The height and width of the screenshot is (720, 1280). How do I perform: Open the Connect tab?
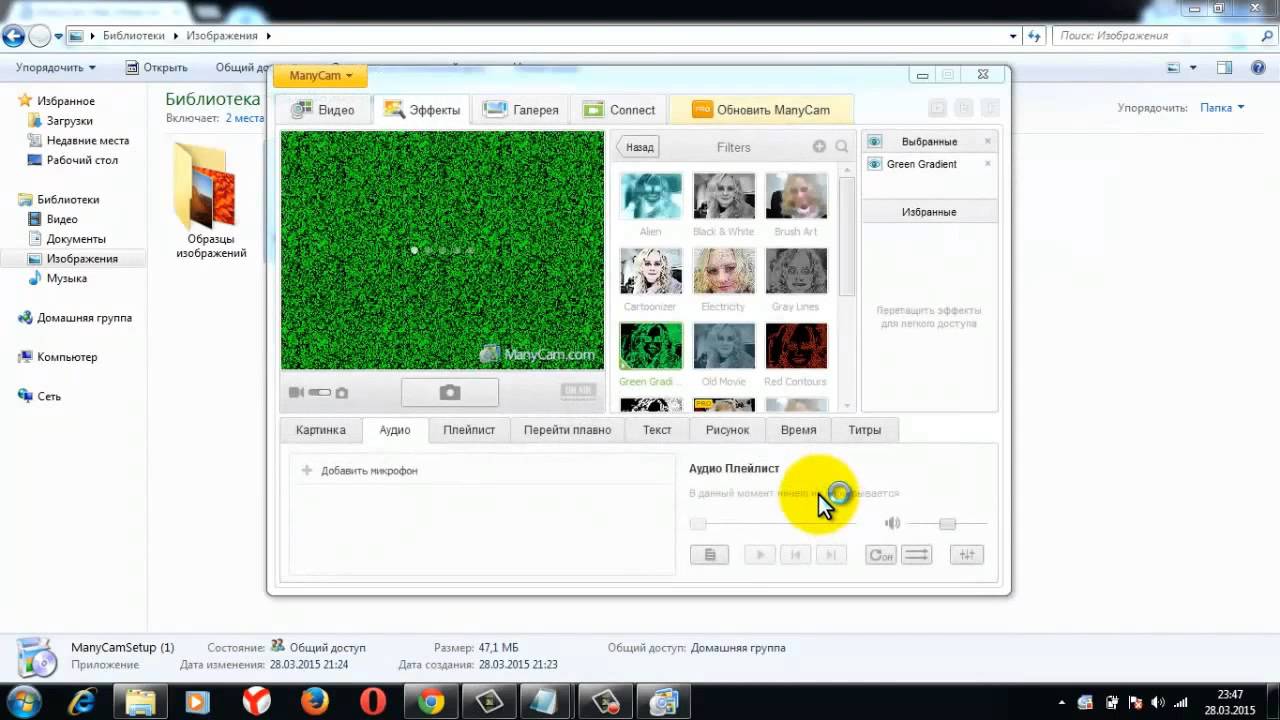pyautogui.click(x=620, y=110)
